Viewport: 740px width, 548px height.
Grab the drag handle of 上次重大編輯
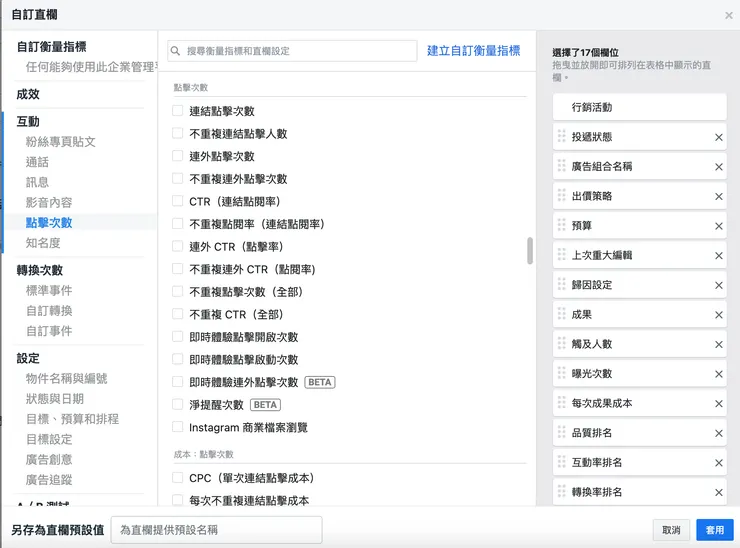pos(561,254)
